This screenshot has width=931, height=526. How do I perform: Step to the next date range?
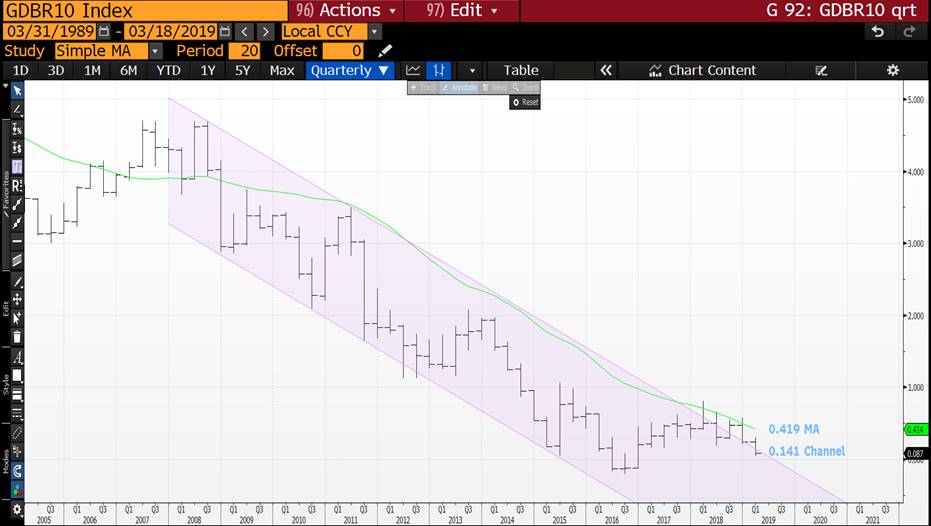(x=265, y=31)
